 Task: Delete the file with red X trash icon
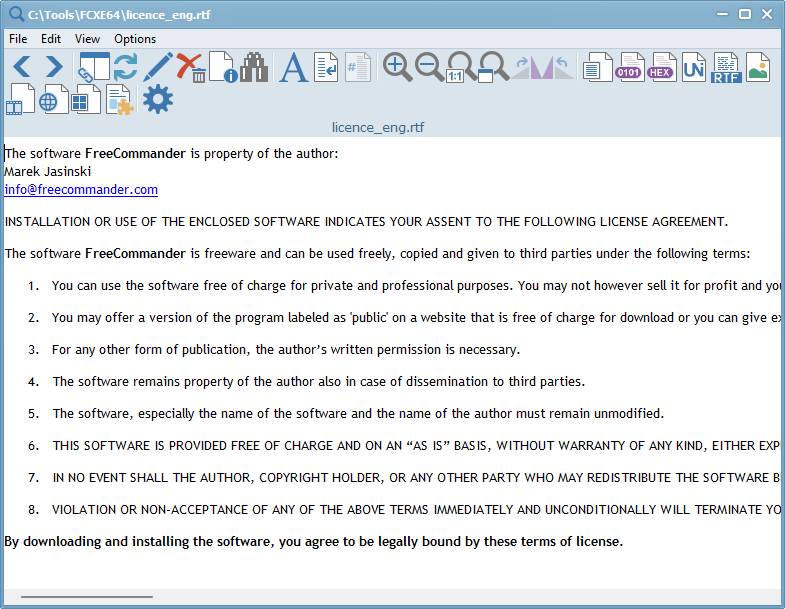tap(191, 67)
